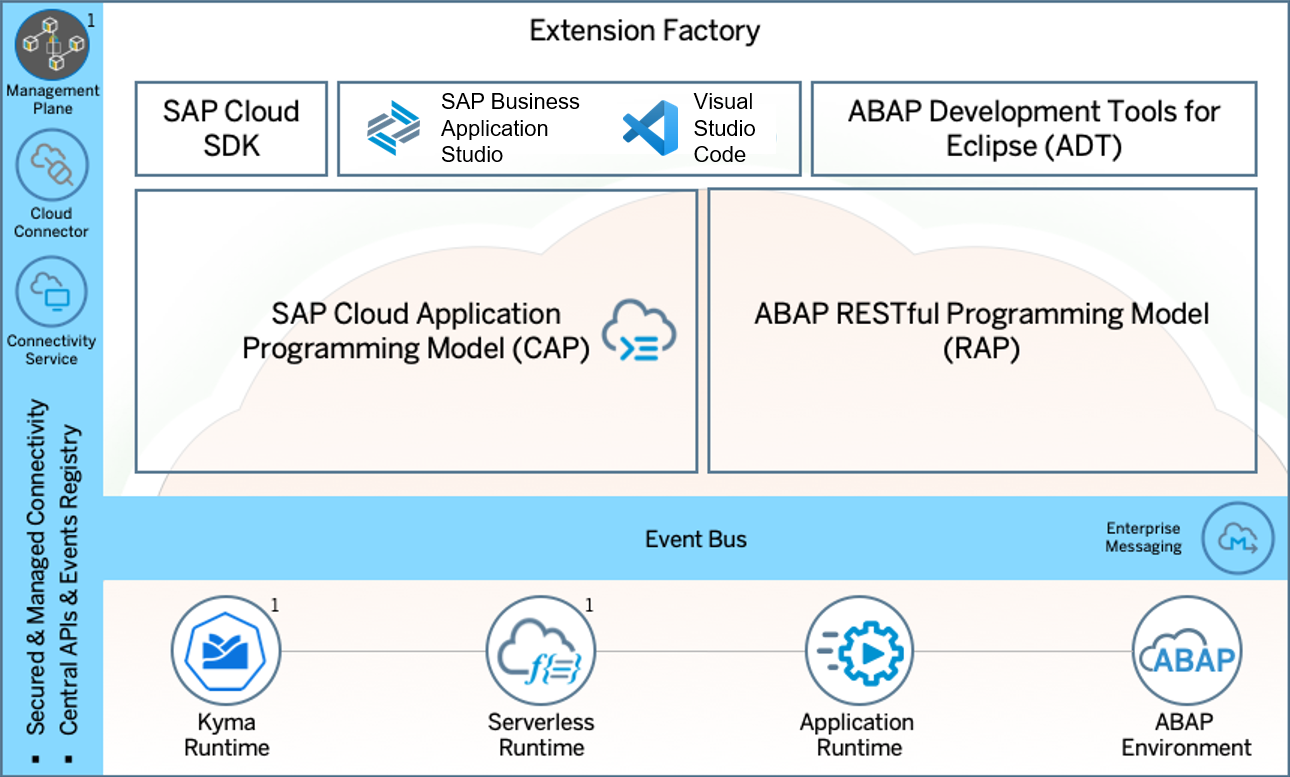
Task: Click the SAP Business Application Studio logo
Action: 394,128
